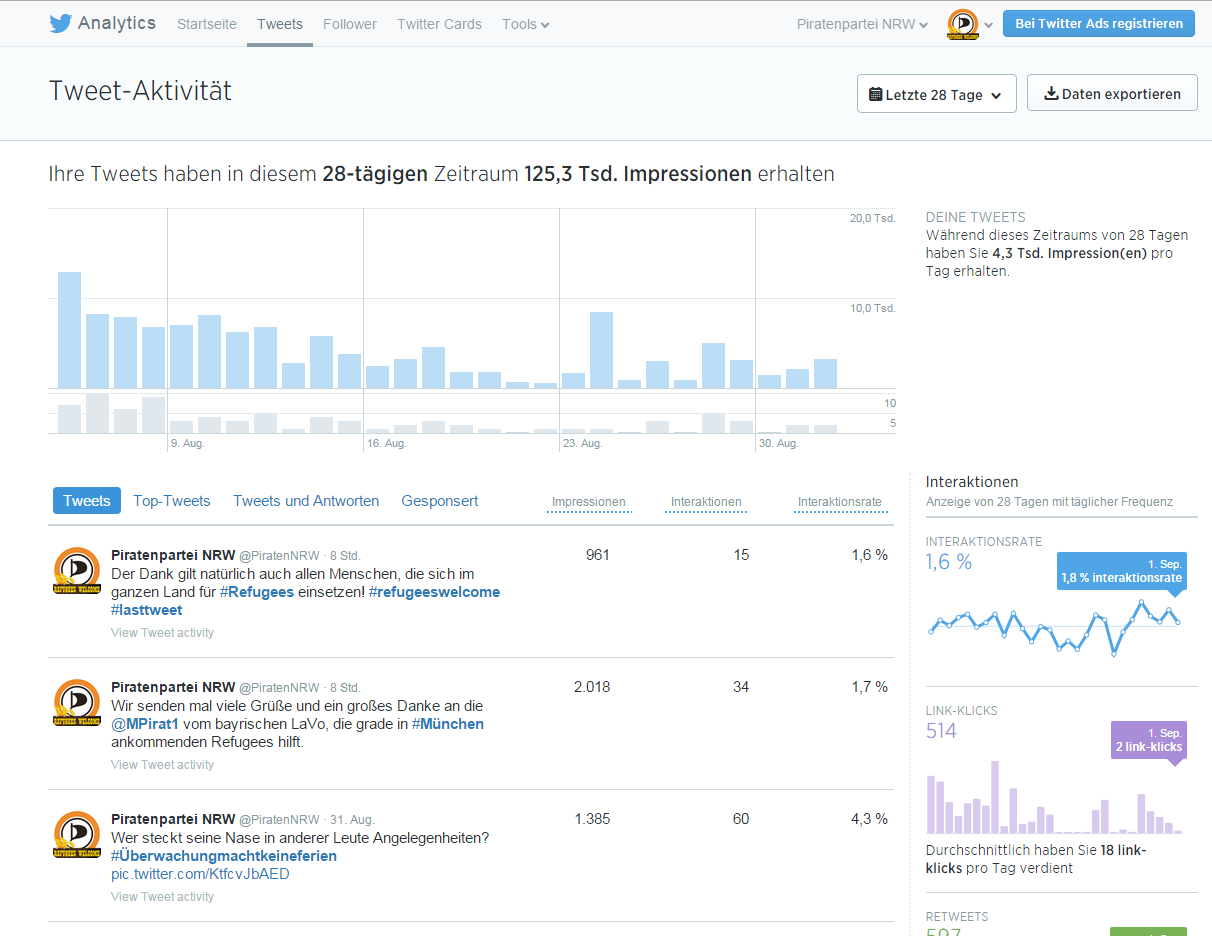
Task: Go to the Follower page
Action: coord(350,24)
